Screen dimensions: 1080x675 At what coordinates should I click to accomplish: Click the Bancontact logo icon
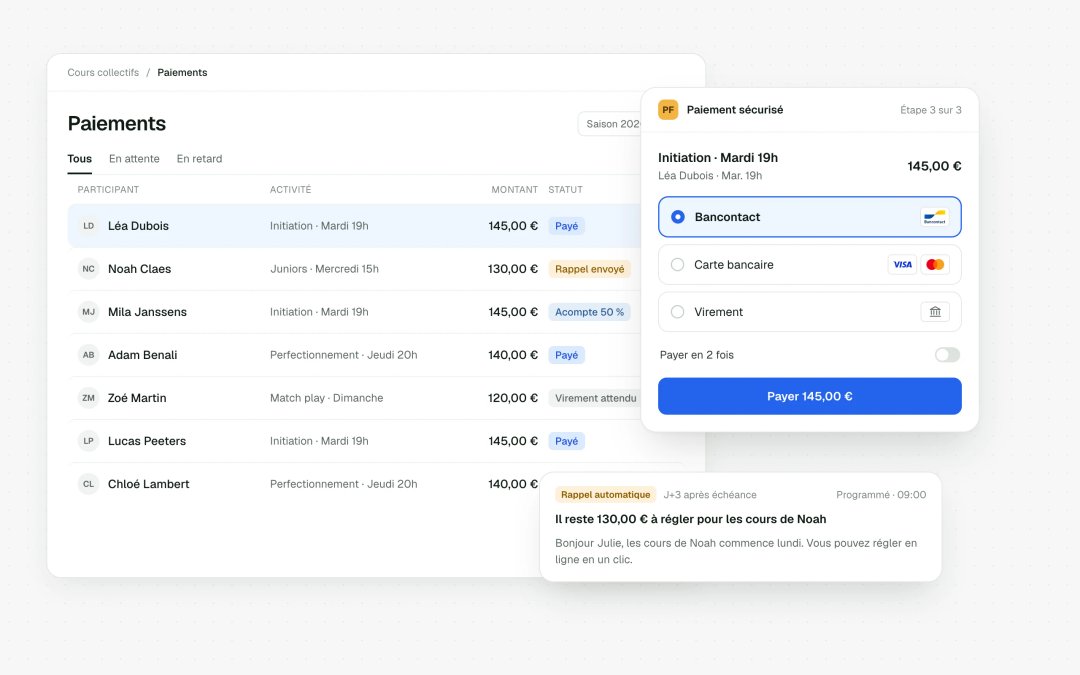935,218
